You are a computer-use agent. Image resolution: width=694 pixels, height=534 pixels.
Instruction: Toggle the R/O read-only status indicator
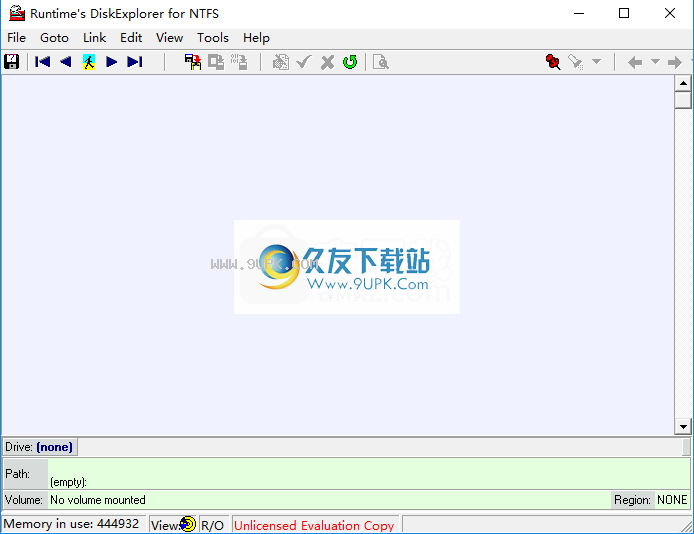click(212, 525)
